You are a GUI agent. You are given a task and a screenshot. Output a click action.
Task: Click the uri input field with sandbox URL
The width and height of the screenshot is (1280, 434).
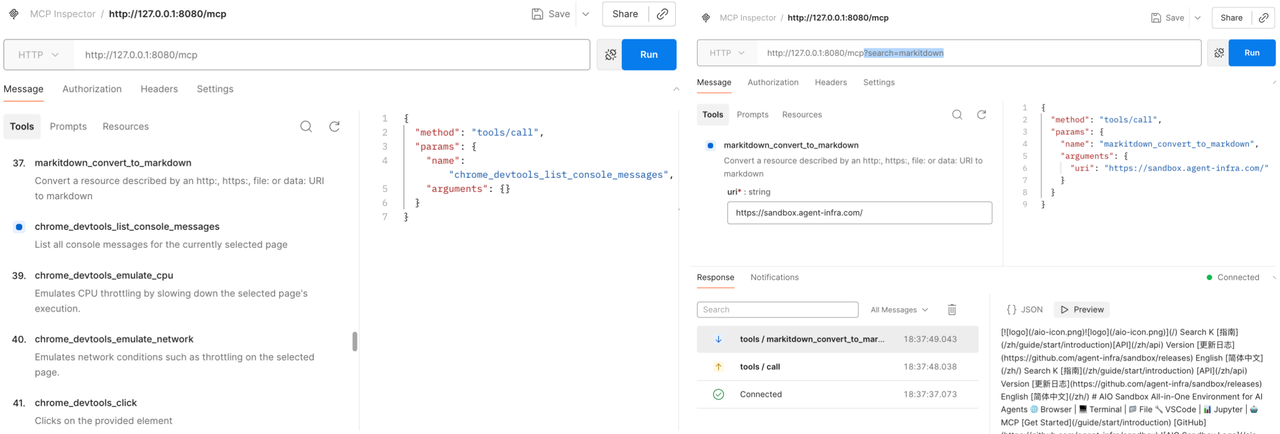point(859,213)
